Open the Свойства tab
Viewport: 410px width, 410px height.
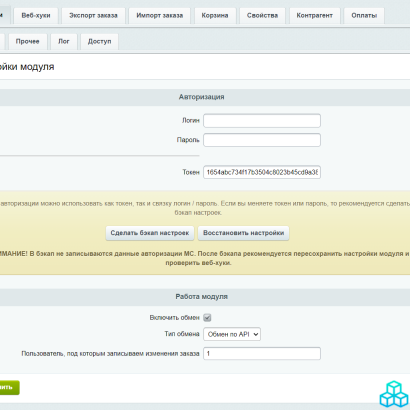262,16
